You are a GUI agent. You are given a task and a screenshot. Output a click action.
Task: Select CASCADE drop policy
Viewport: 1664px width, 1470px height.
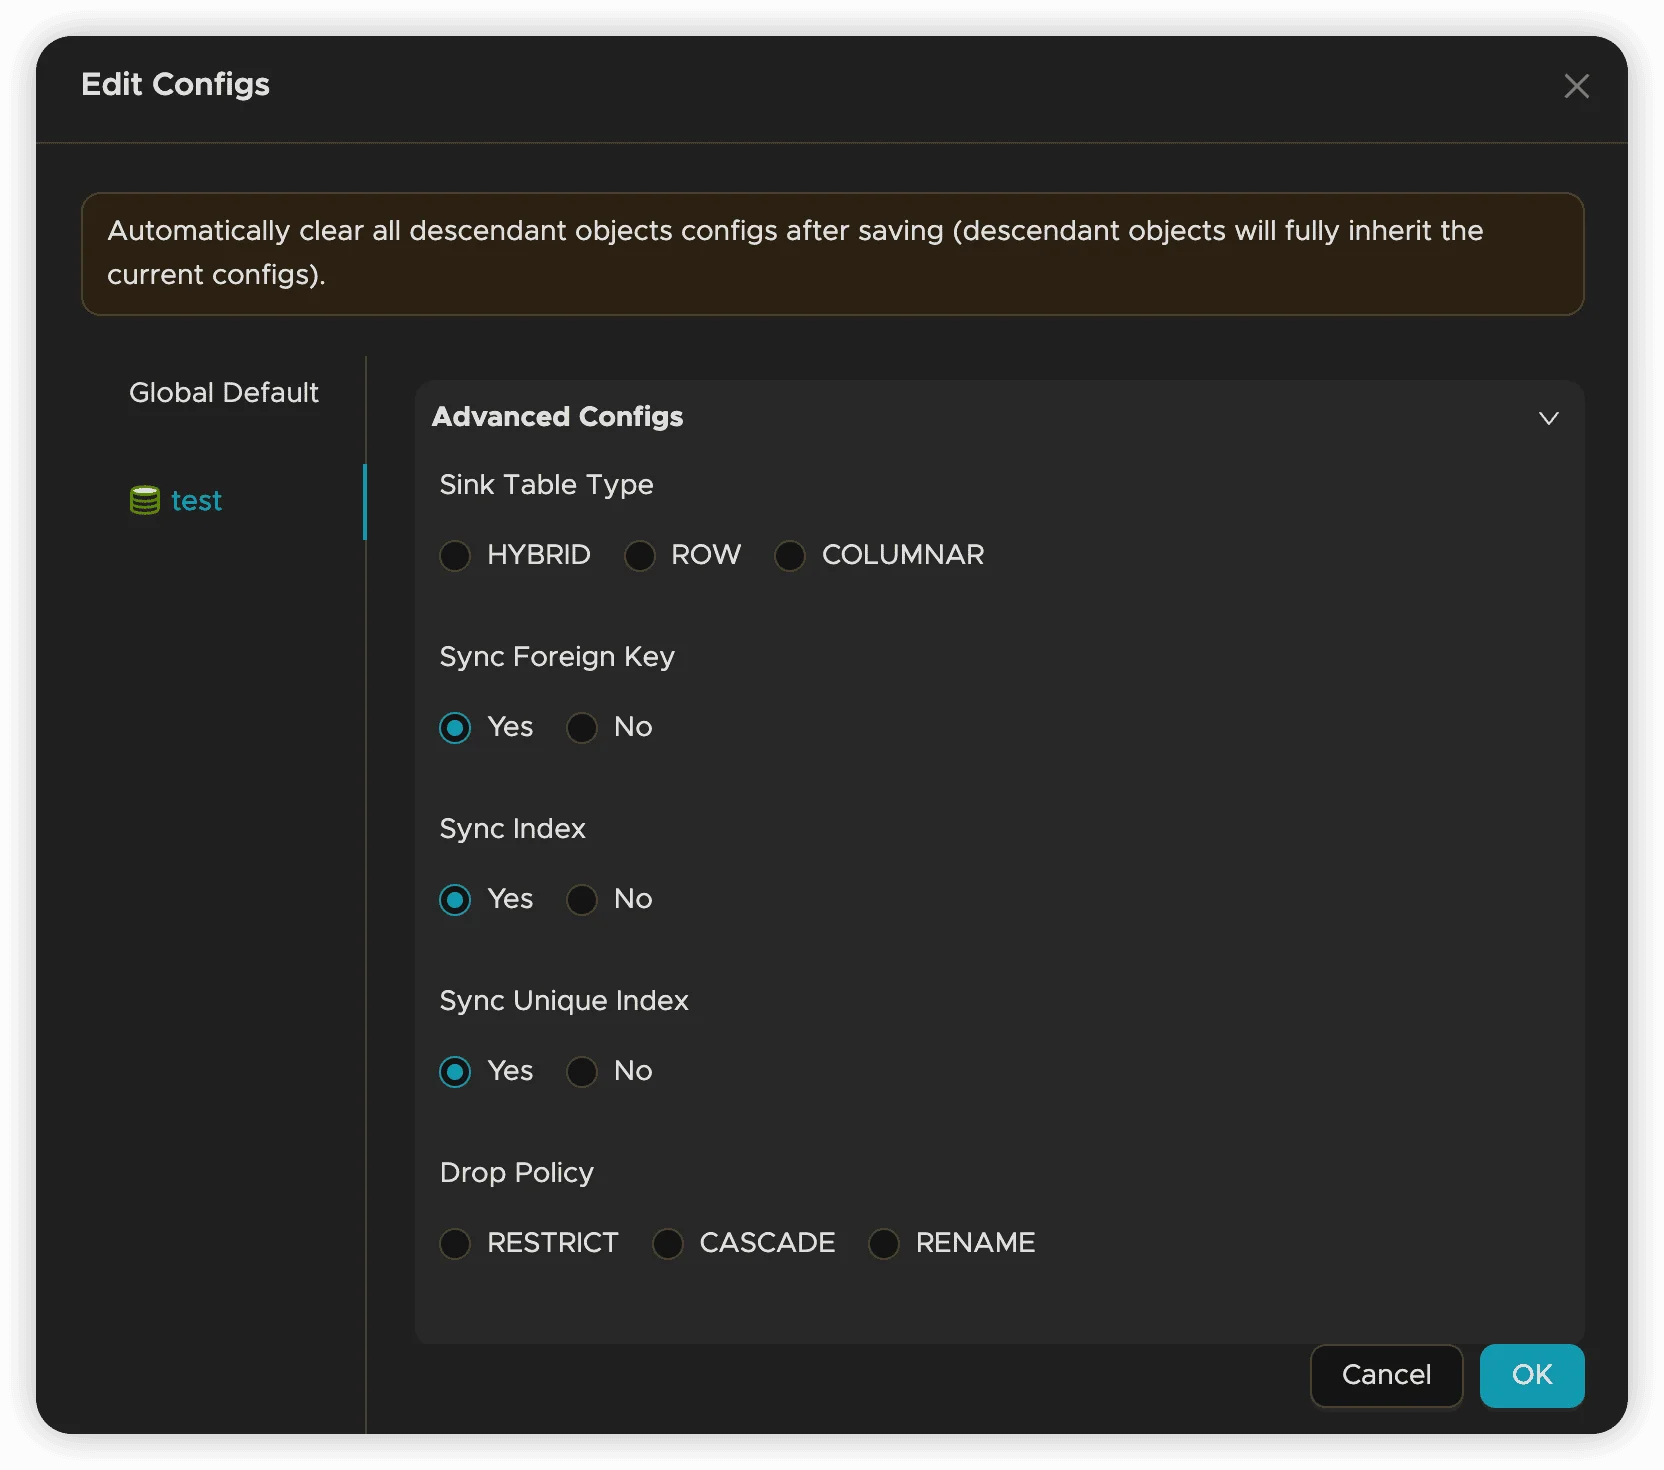[x=667, y=1243]
